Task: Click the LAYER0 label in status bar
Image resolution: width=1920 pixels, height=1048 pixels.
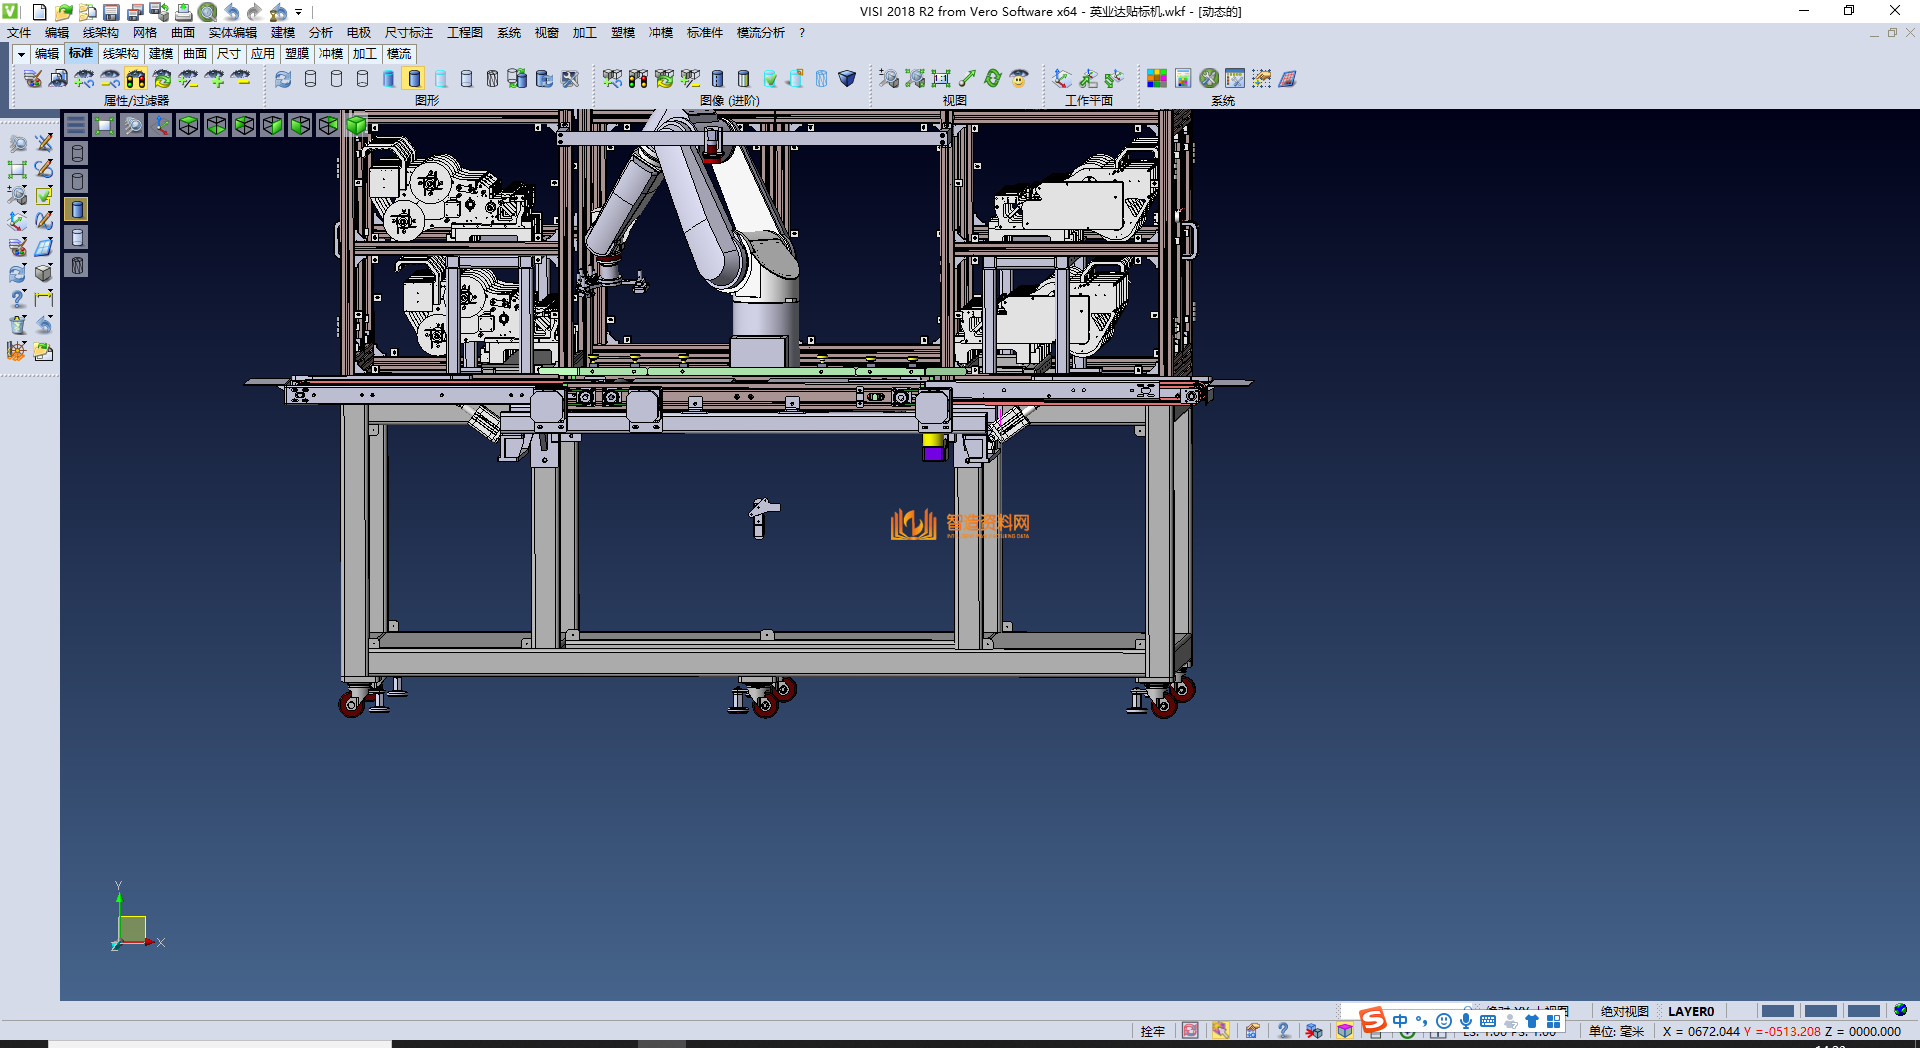Action: click(1690, 1011)
